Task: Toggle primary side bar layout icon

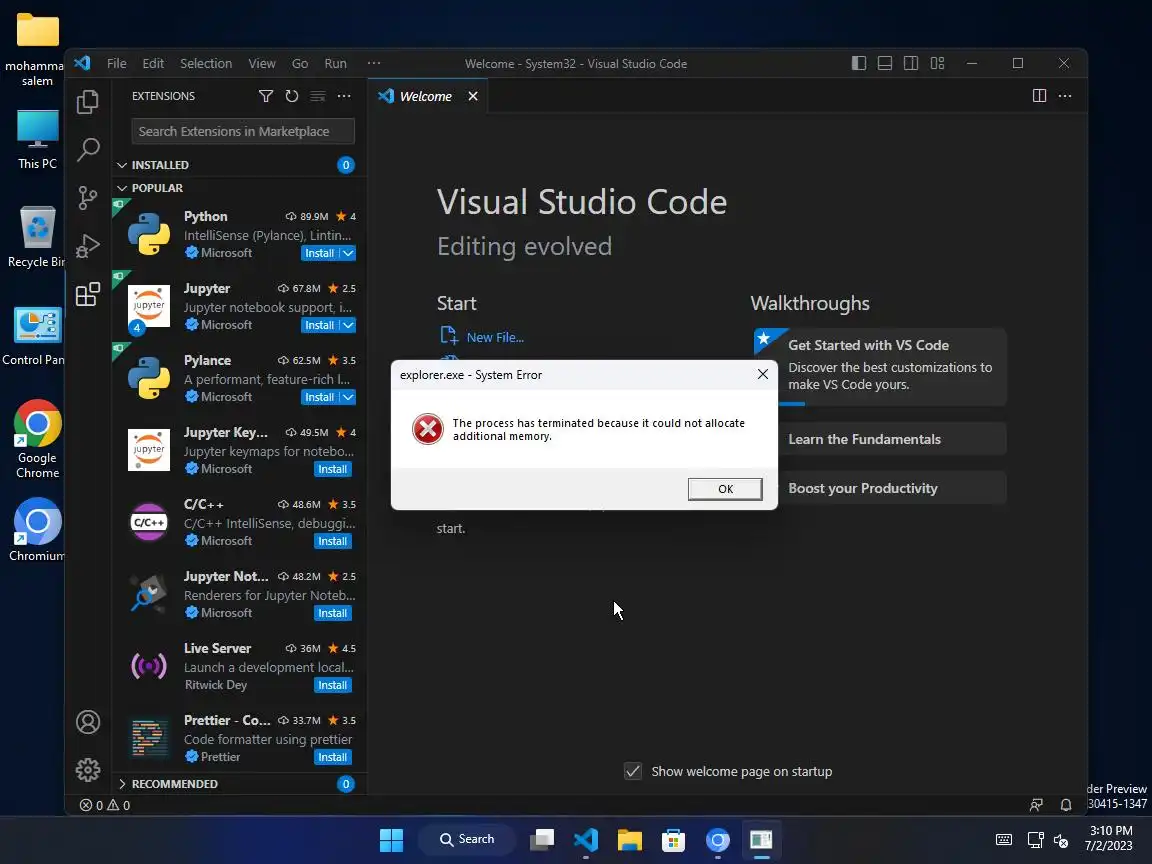Action: point(858,63)
